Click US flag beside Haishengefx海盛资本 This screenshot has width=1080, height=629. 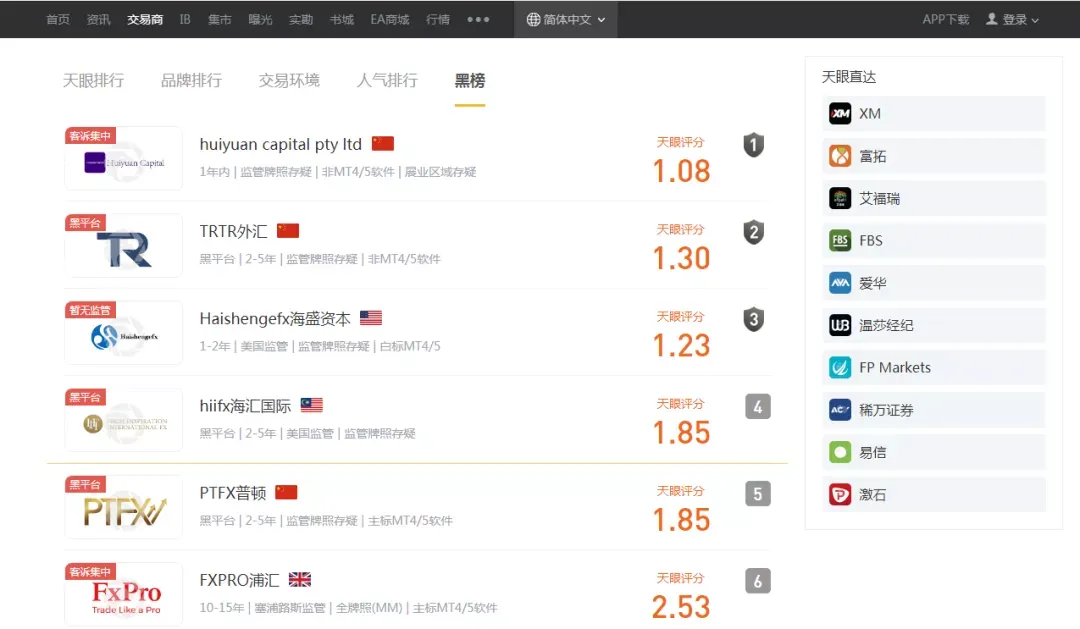tap(371, 318)
